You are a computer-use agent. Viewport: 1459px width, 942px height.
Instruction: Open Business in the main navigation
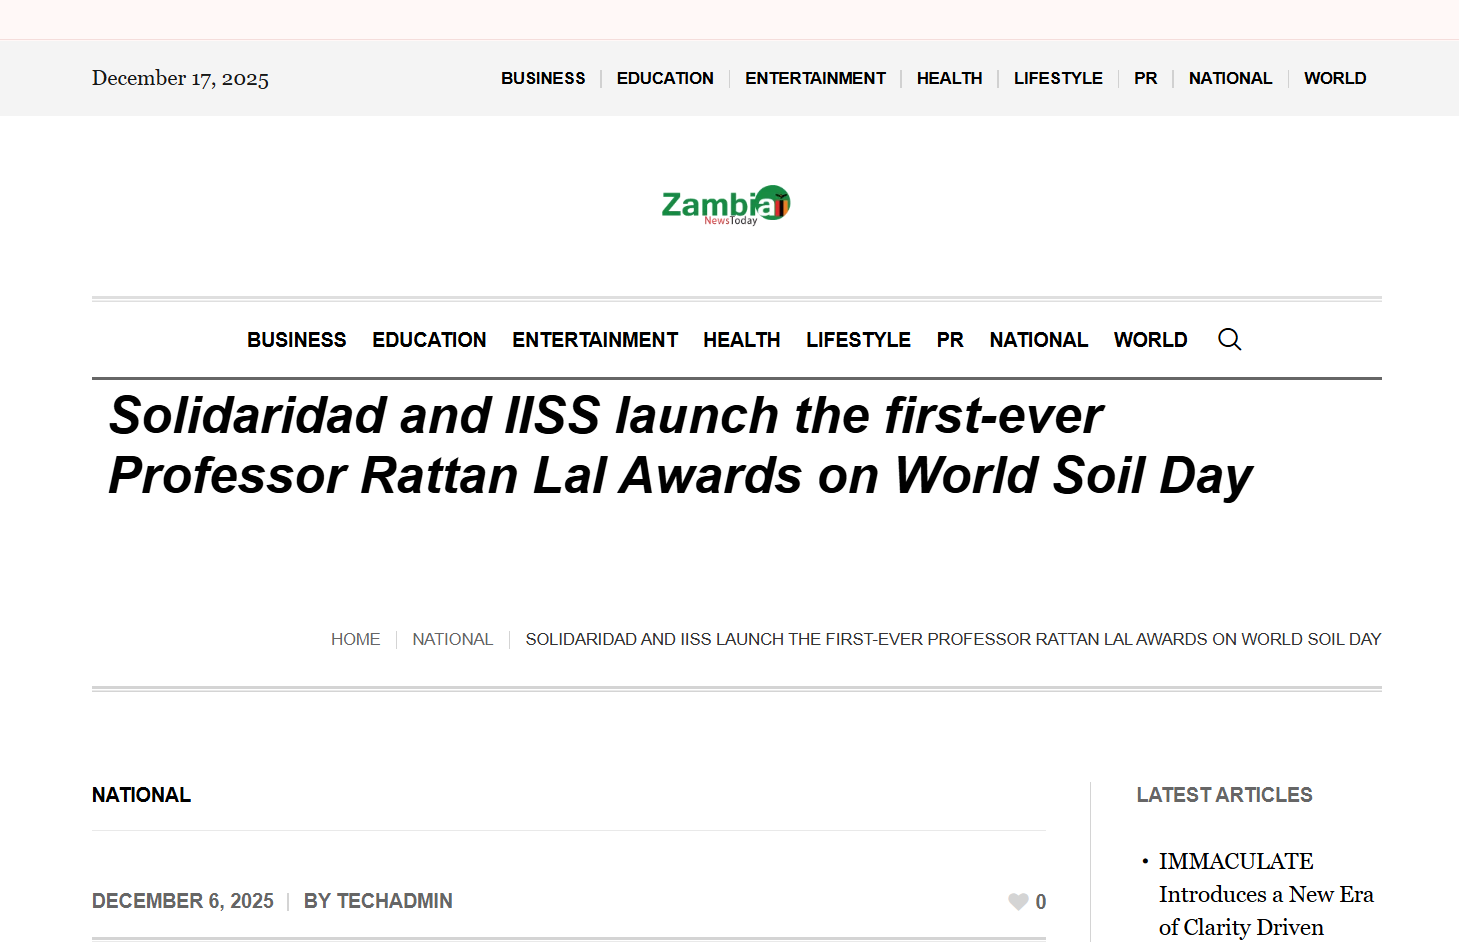(x=297, y=340)
